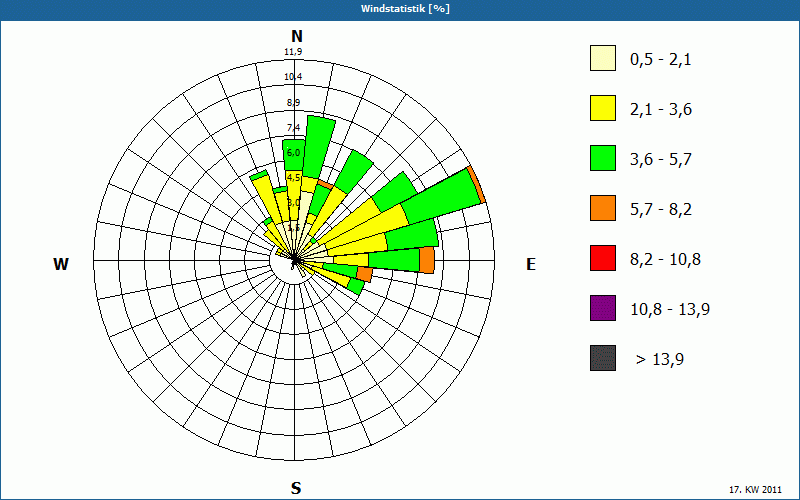Screen dimensions: 800x500
Task: Click the tall green north-northeast wind bar
Action: (x=319, y=147)
